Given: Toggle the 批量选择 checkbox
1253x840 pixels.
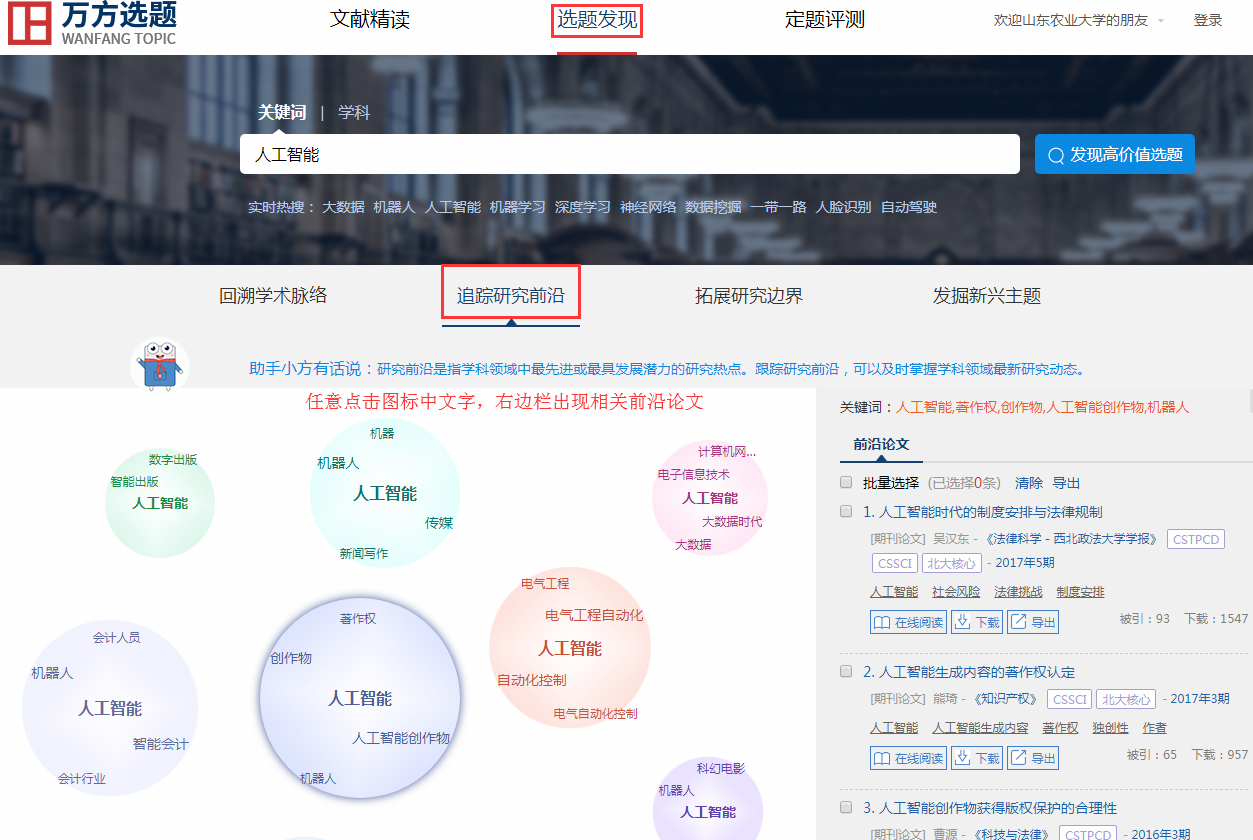Looking at the screenshot, I should pyautogui.click(x=846, y=483).
